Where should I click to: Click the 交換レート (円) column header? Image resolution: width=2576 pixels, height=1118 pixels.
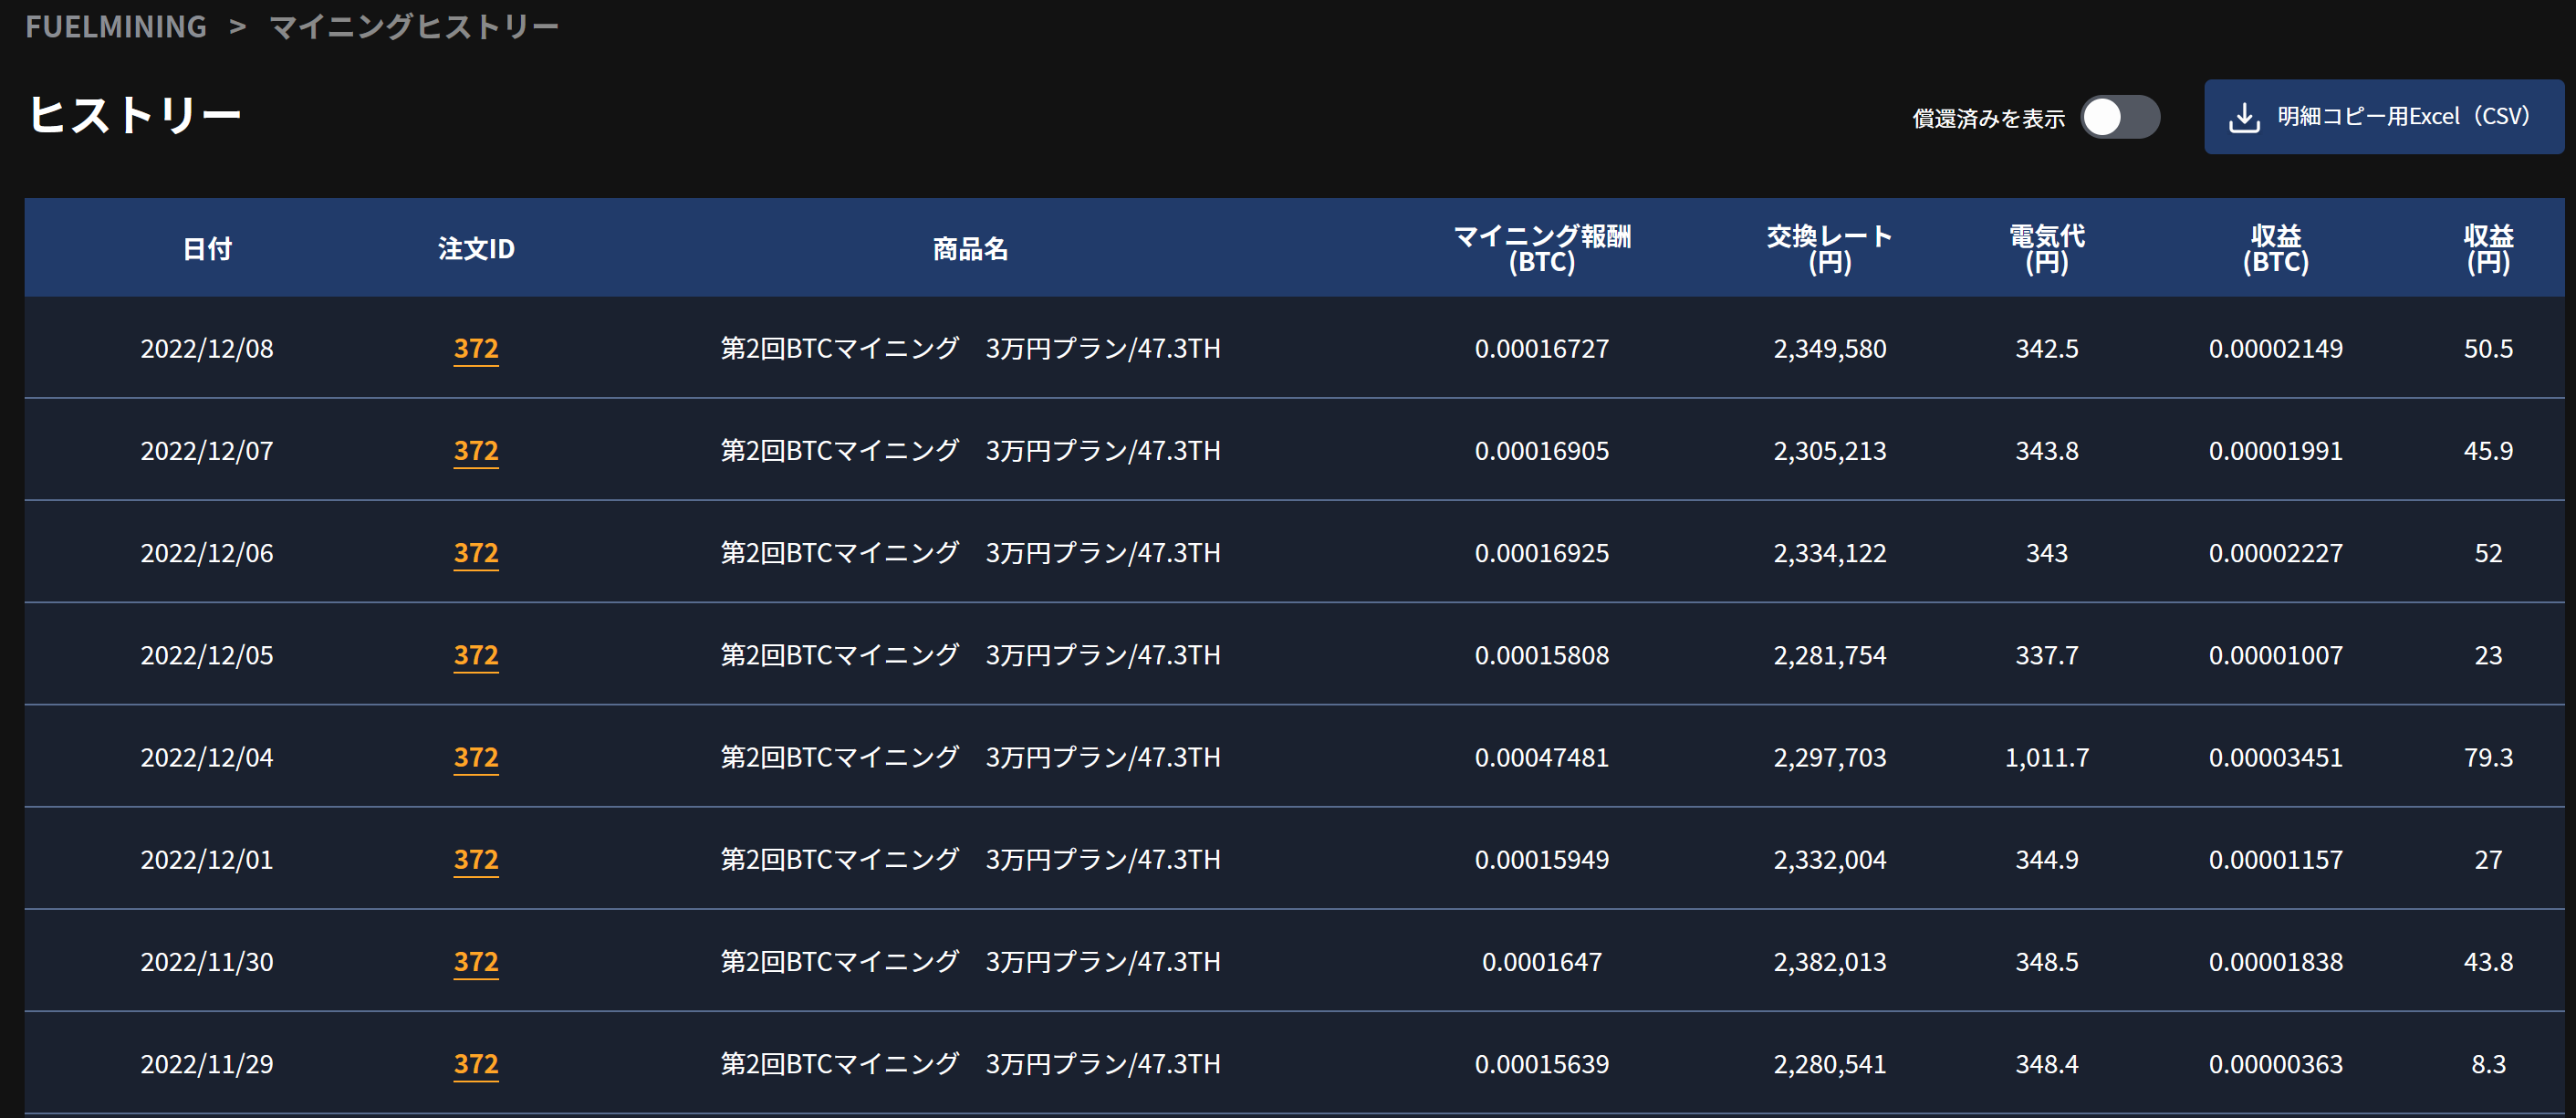tap(1829, 248)
